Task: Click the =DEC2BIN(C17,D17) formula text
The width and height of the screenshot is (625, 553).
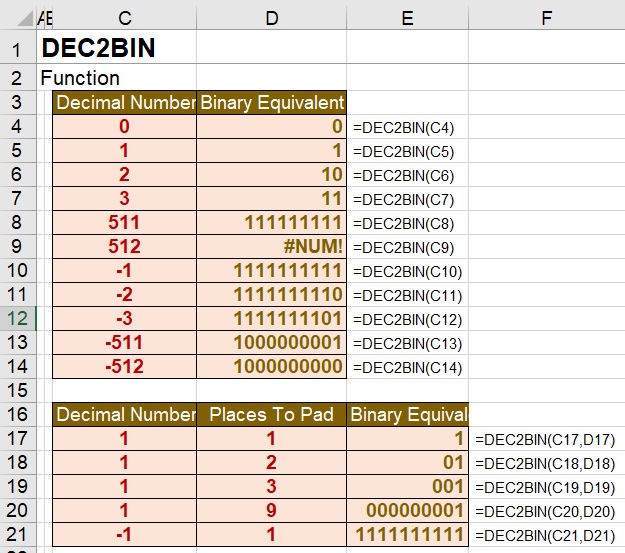Action: (545, 440)
